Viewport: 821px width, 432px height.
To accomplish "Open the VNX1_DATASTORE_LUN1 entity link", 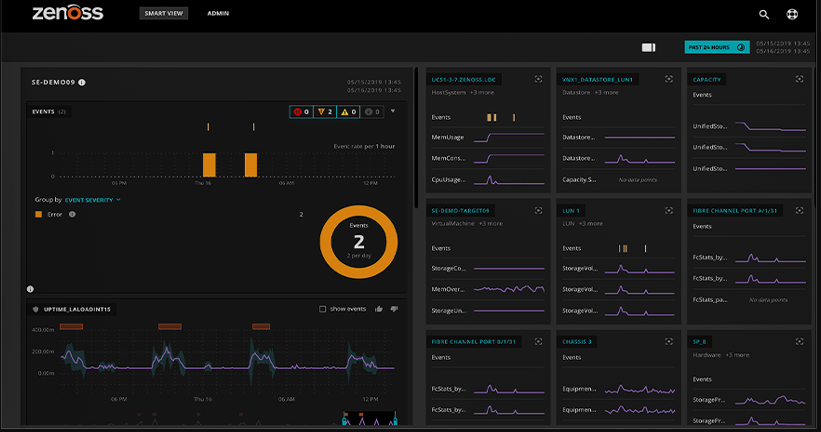I will pyautogui.click(x=598, y=79).
